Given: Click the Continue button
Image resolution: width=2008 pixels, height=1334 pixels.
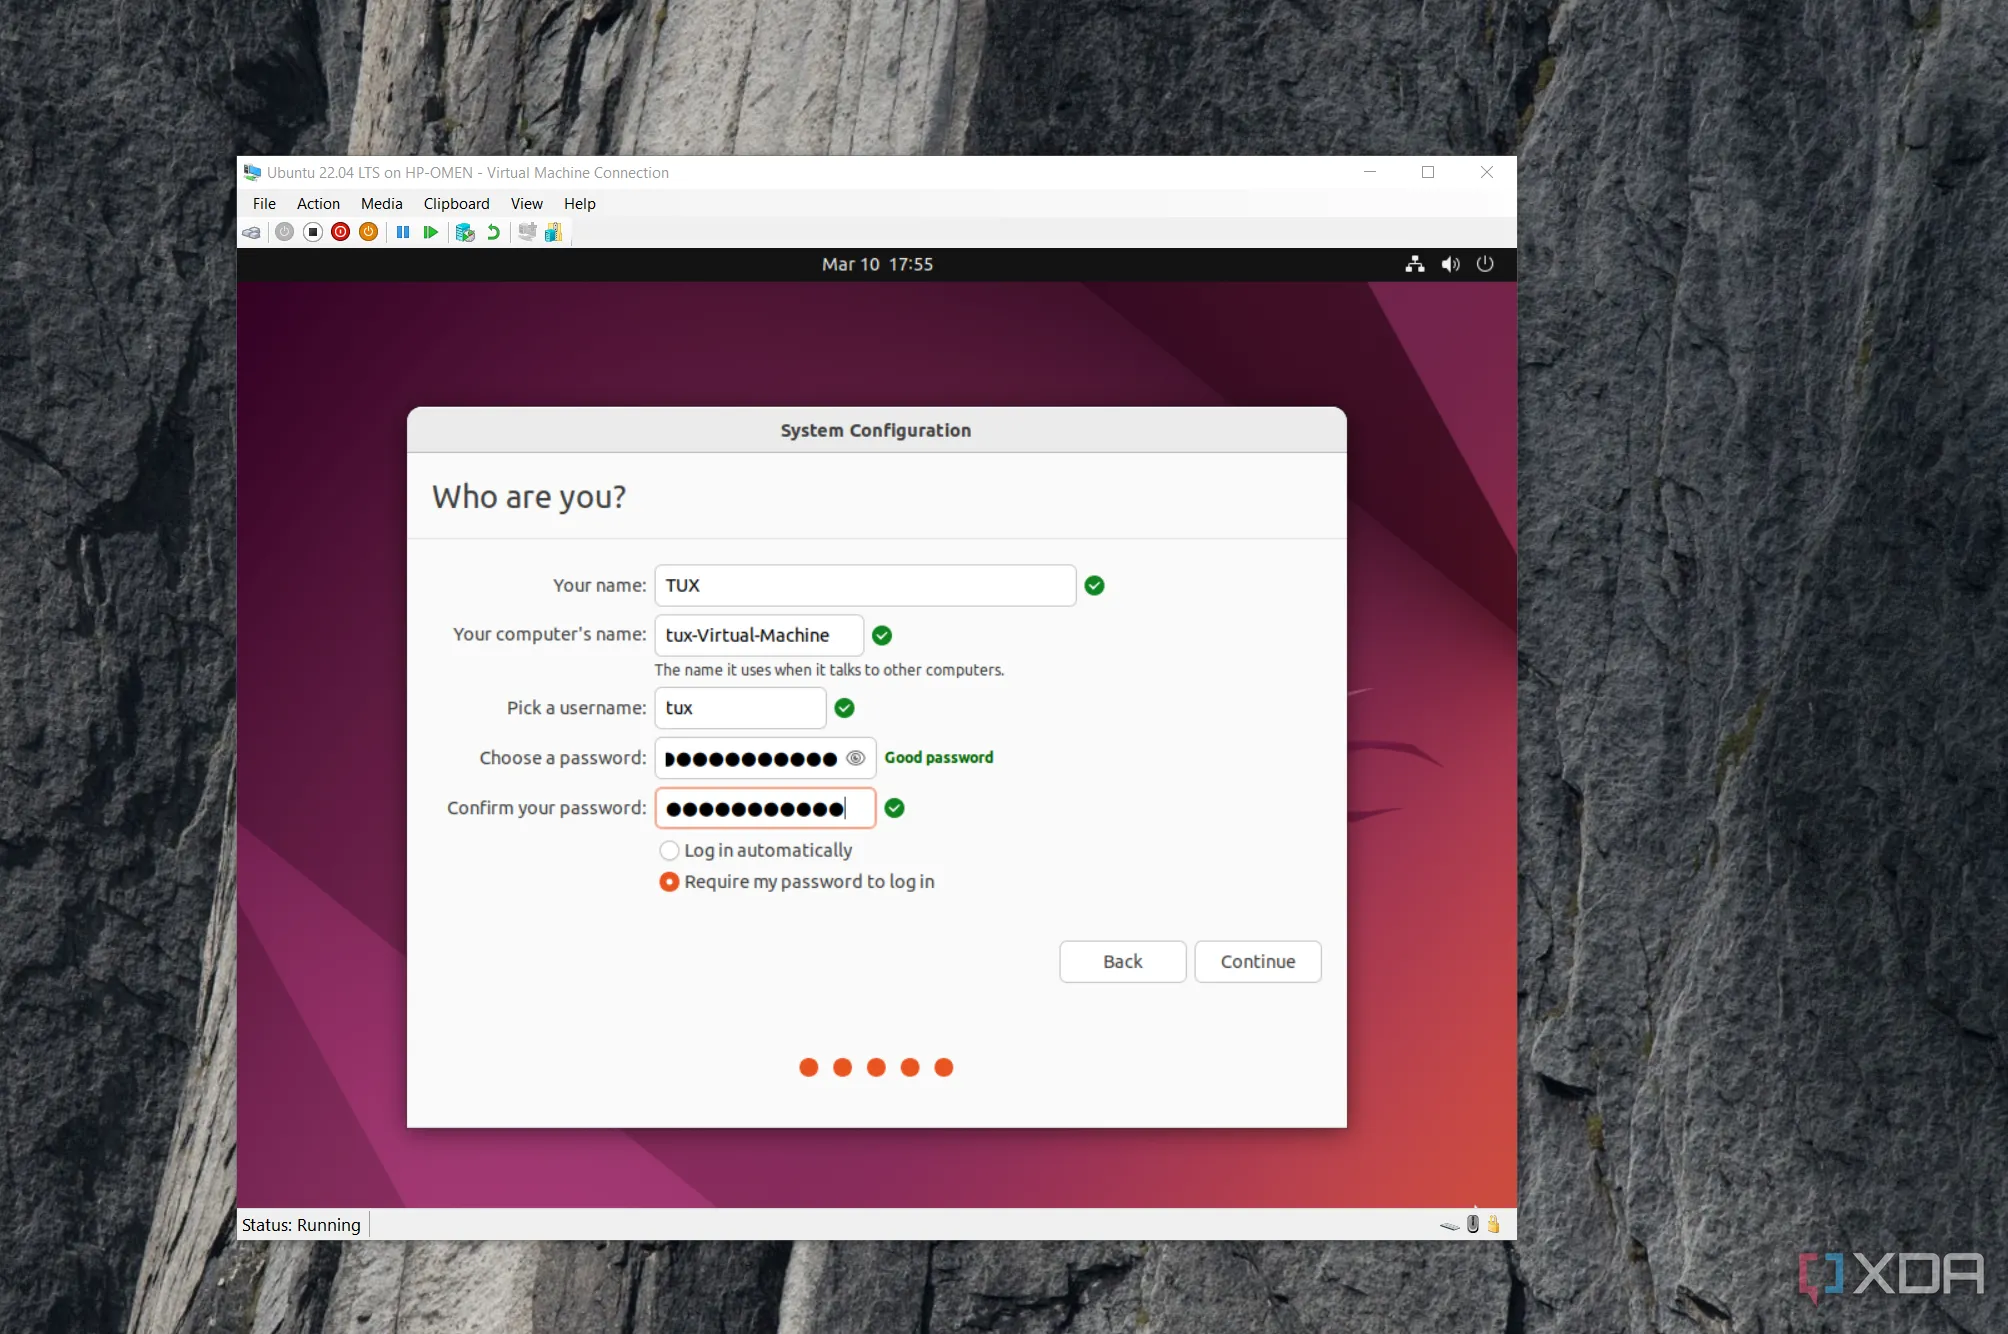Looking at the screenshot, I should click(1257, 961).
